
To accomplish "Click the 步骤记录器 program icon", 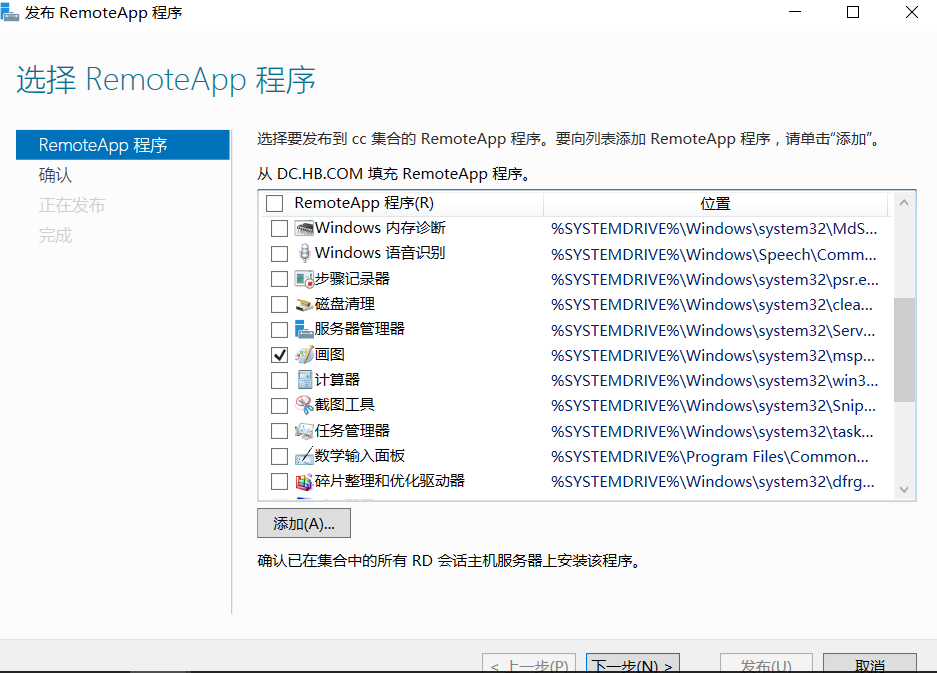I will click(304, 279).
